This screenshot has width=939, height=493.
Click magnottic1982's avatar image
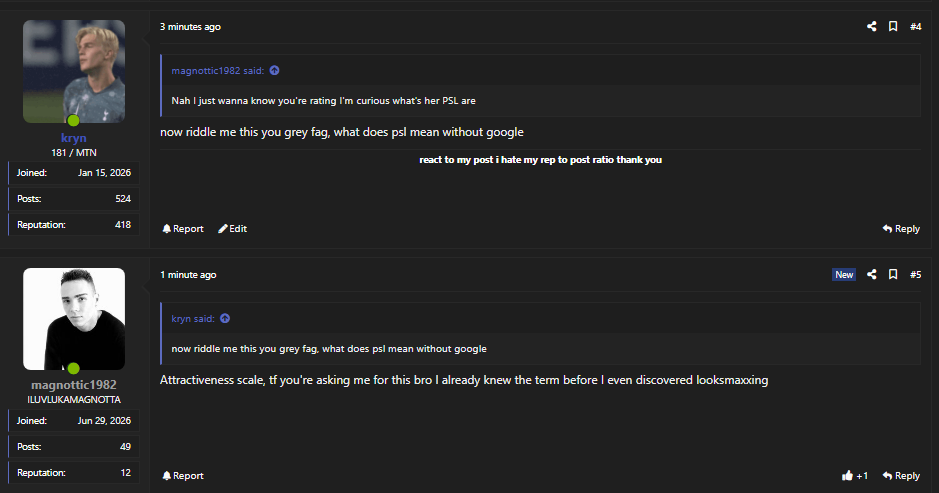74,319
